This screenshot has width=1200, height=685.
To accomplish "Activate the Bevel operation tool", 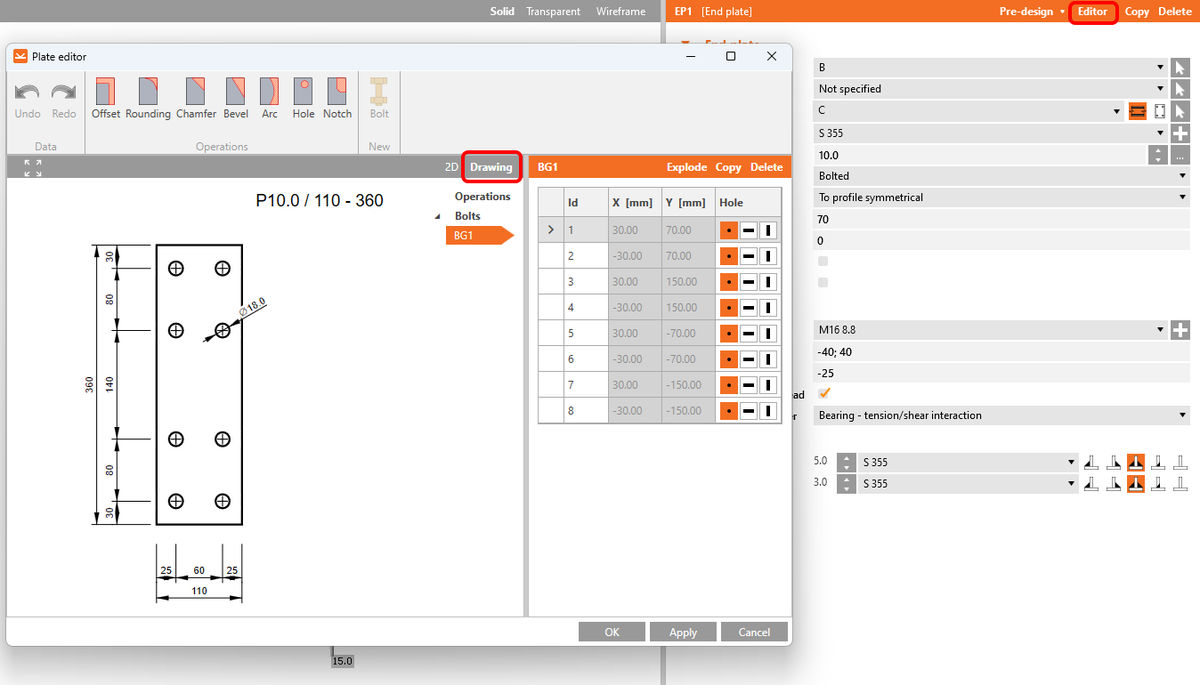I will pos(235,98).
